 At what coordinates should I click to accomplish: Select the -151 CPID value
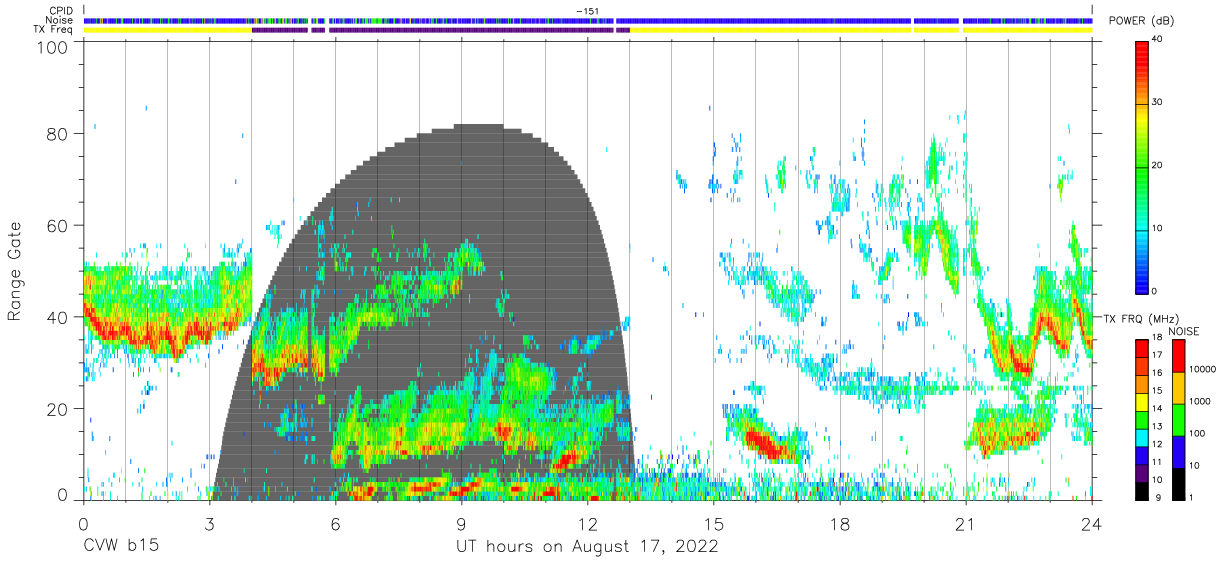pyautogui.click(x=588, y=11)
